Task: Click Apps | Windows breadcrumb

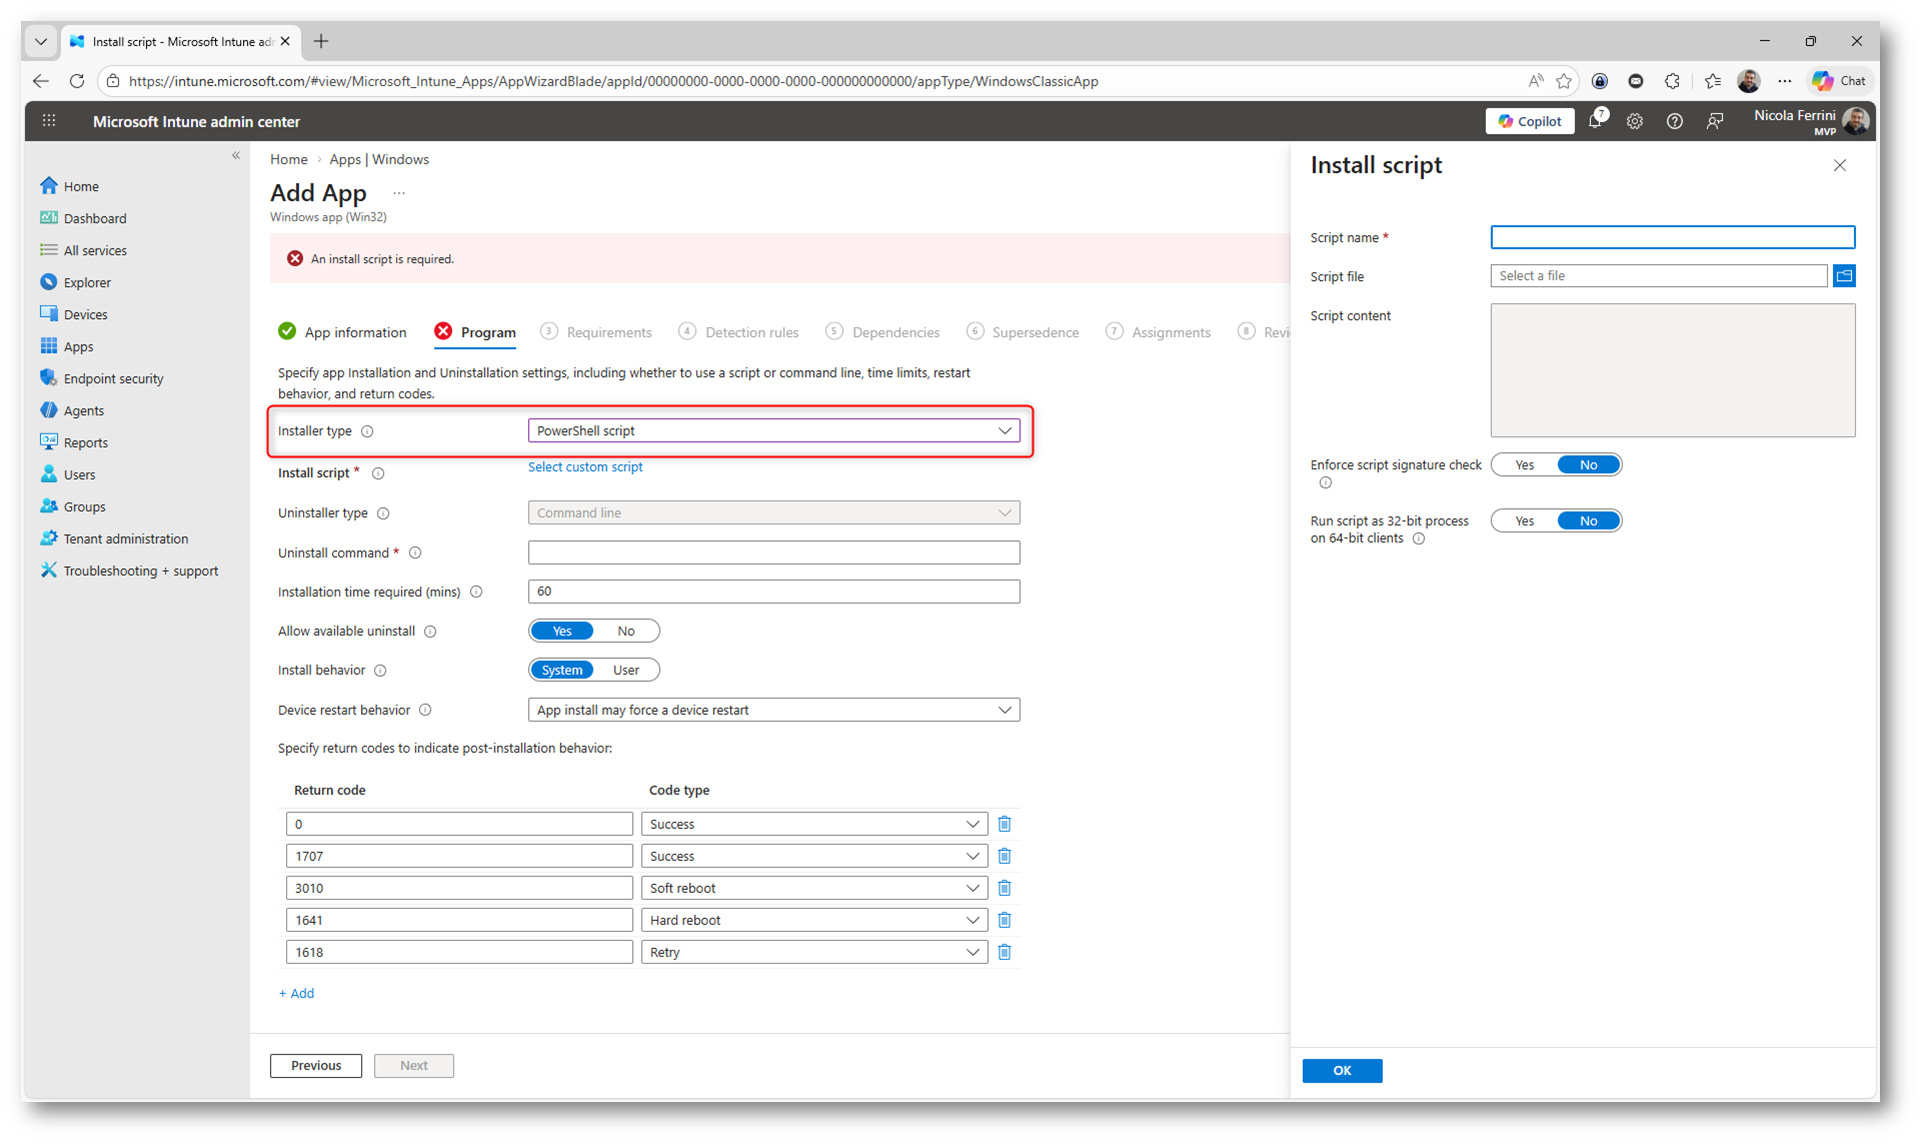Action: [379, 159]
